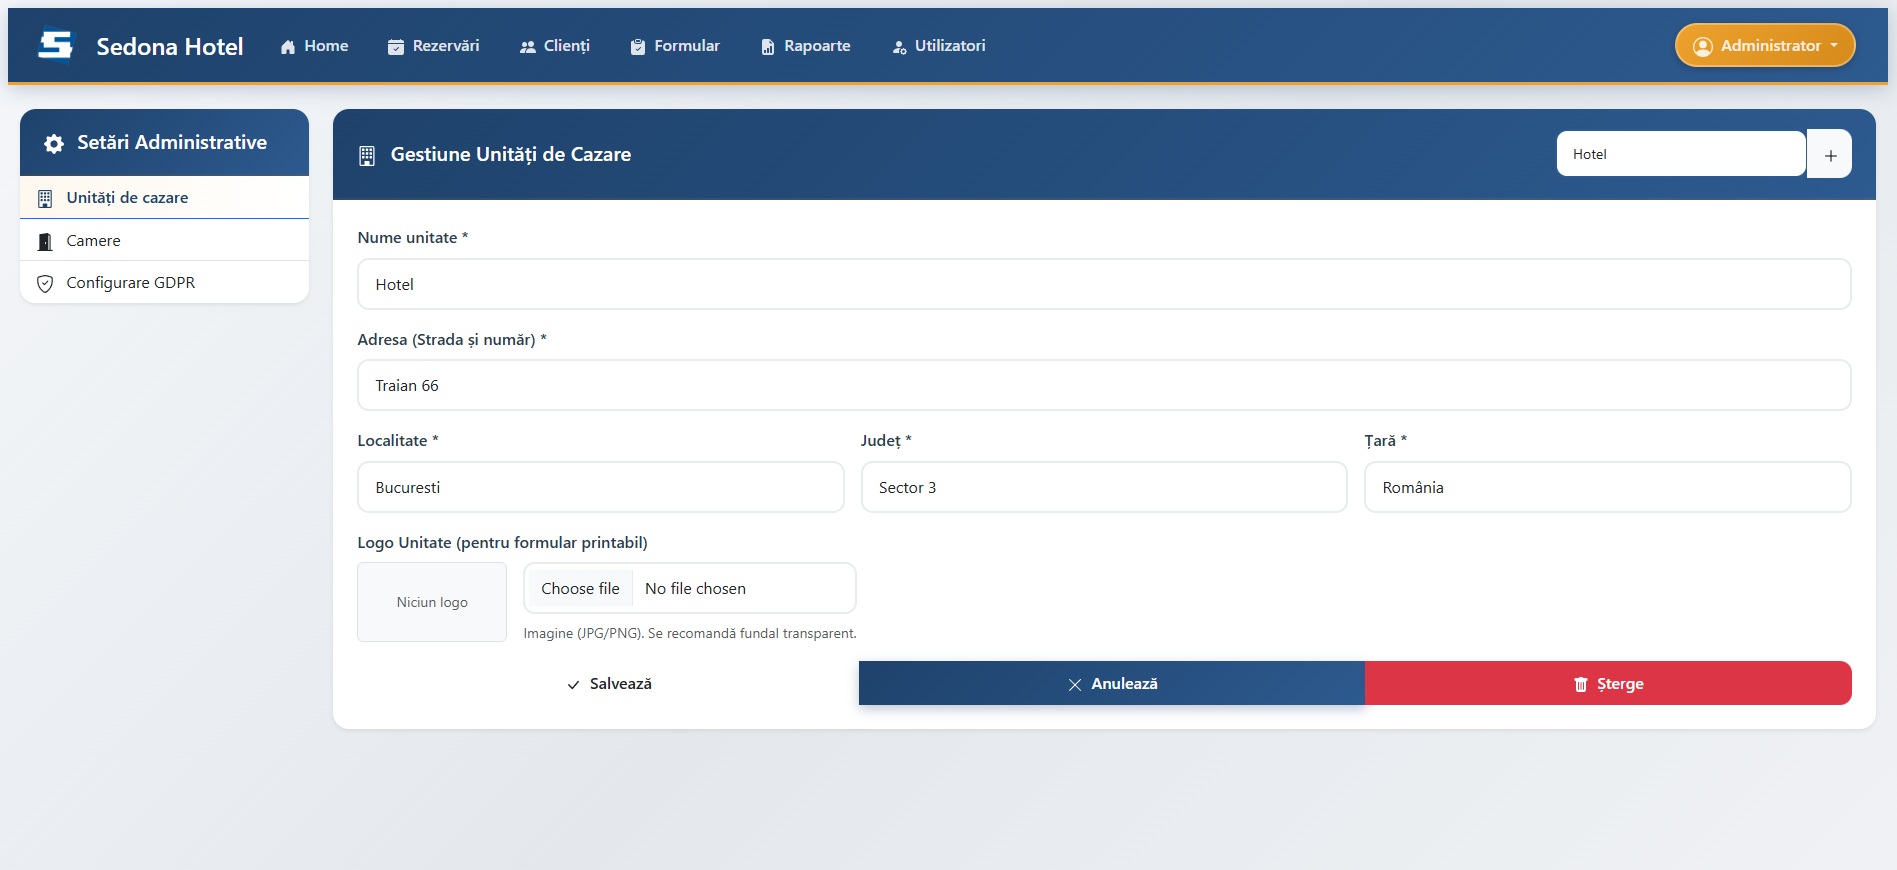Open the Rezervări menu item
This screenshot has width=1897, height=870.
click(434, 46)
